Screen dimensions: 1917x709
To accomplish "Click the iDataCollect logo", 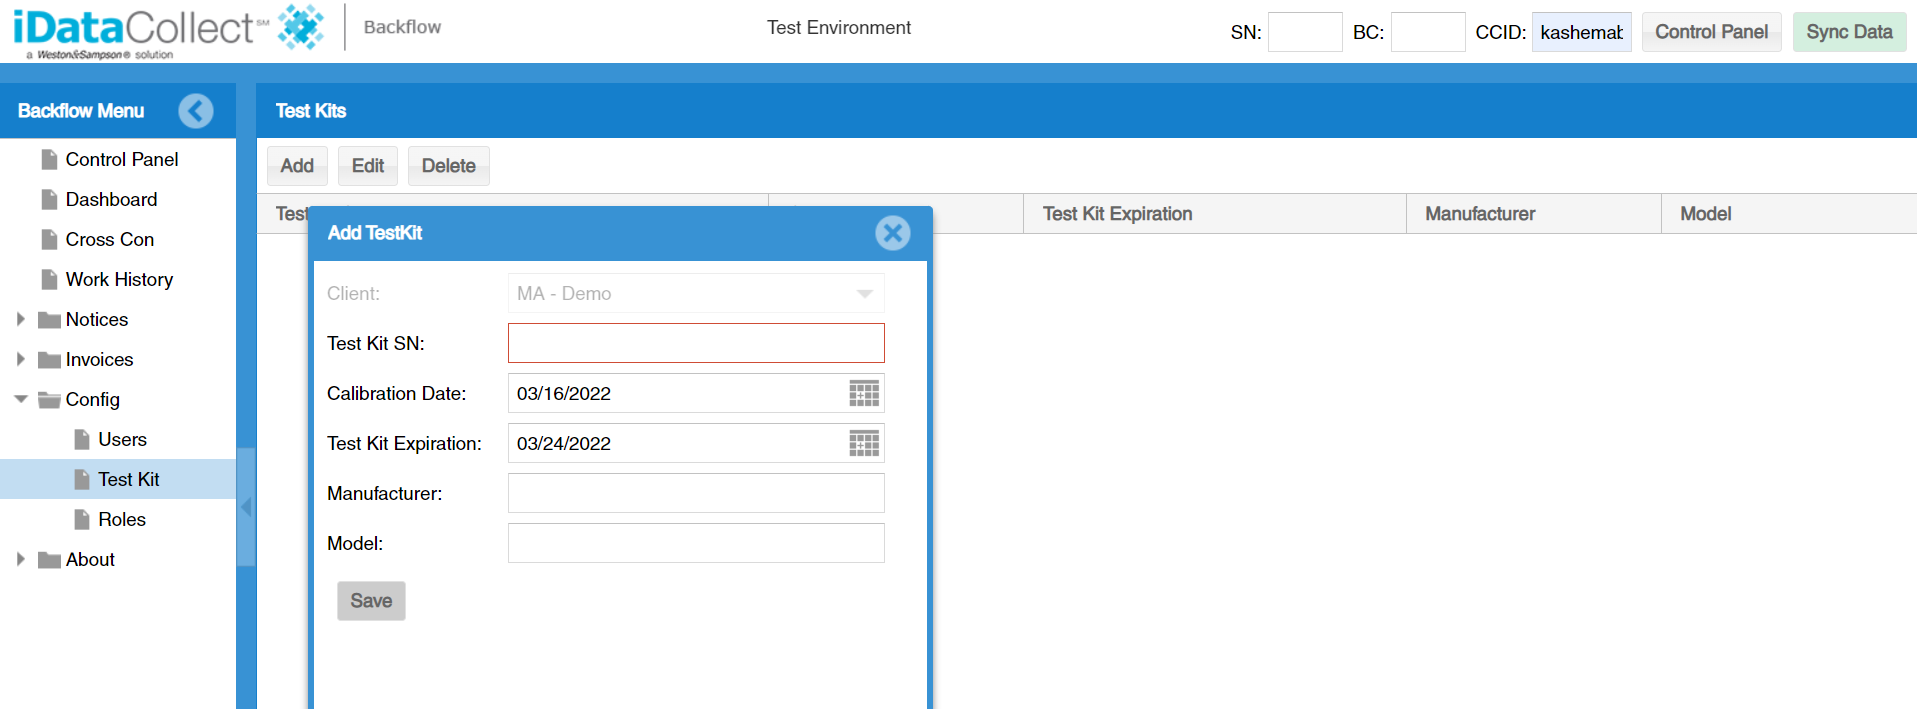I will (169, 31).
